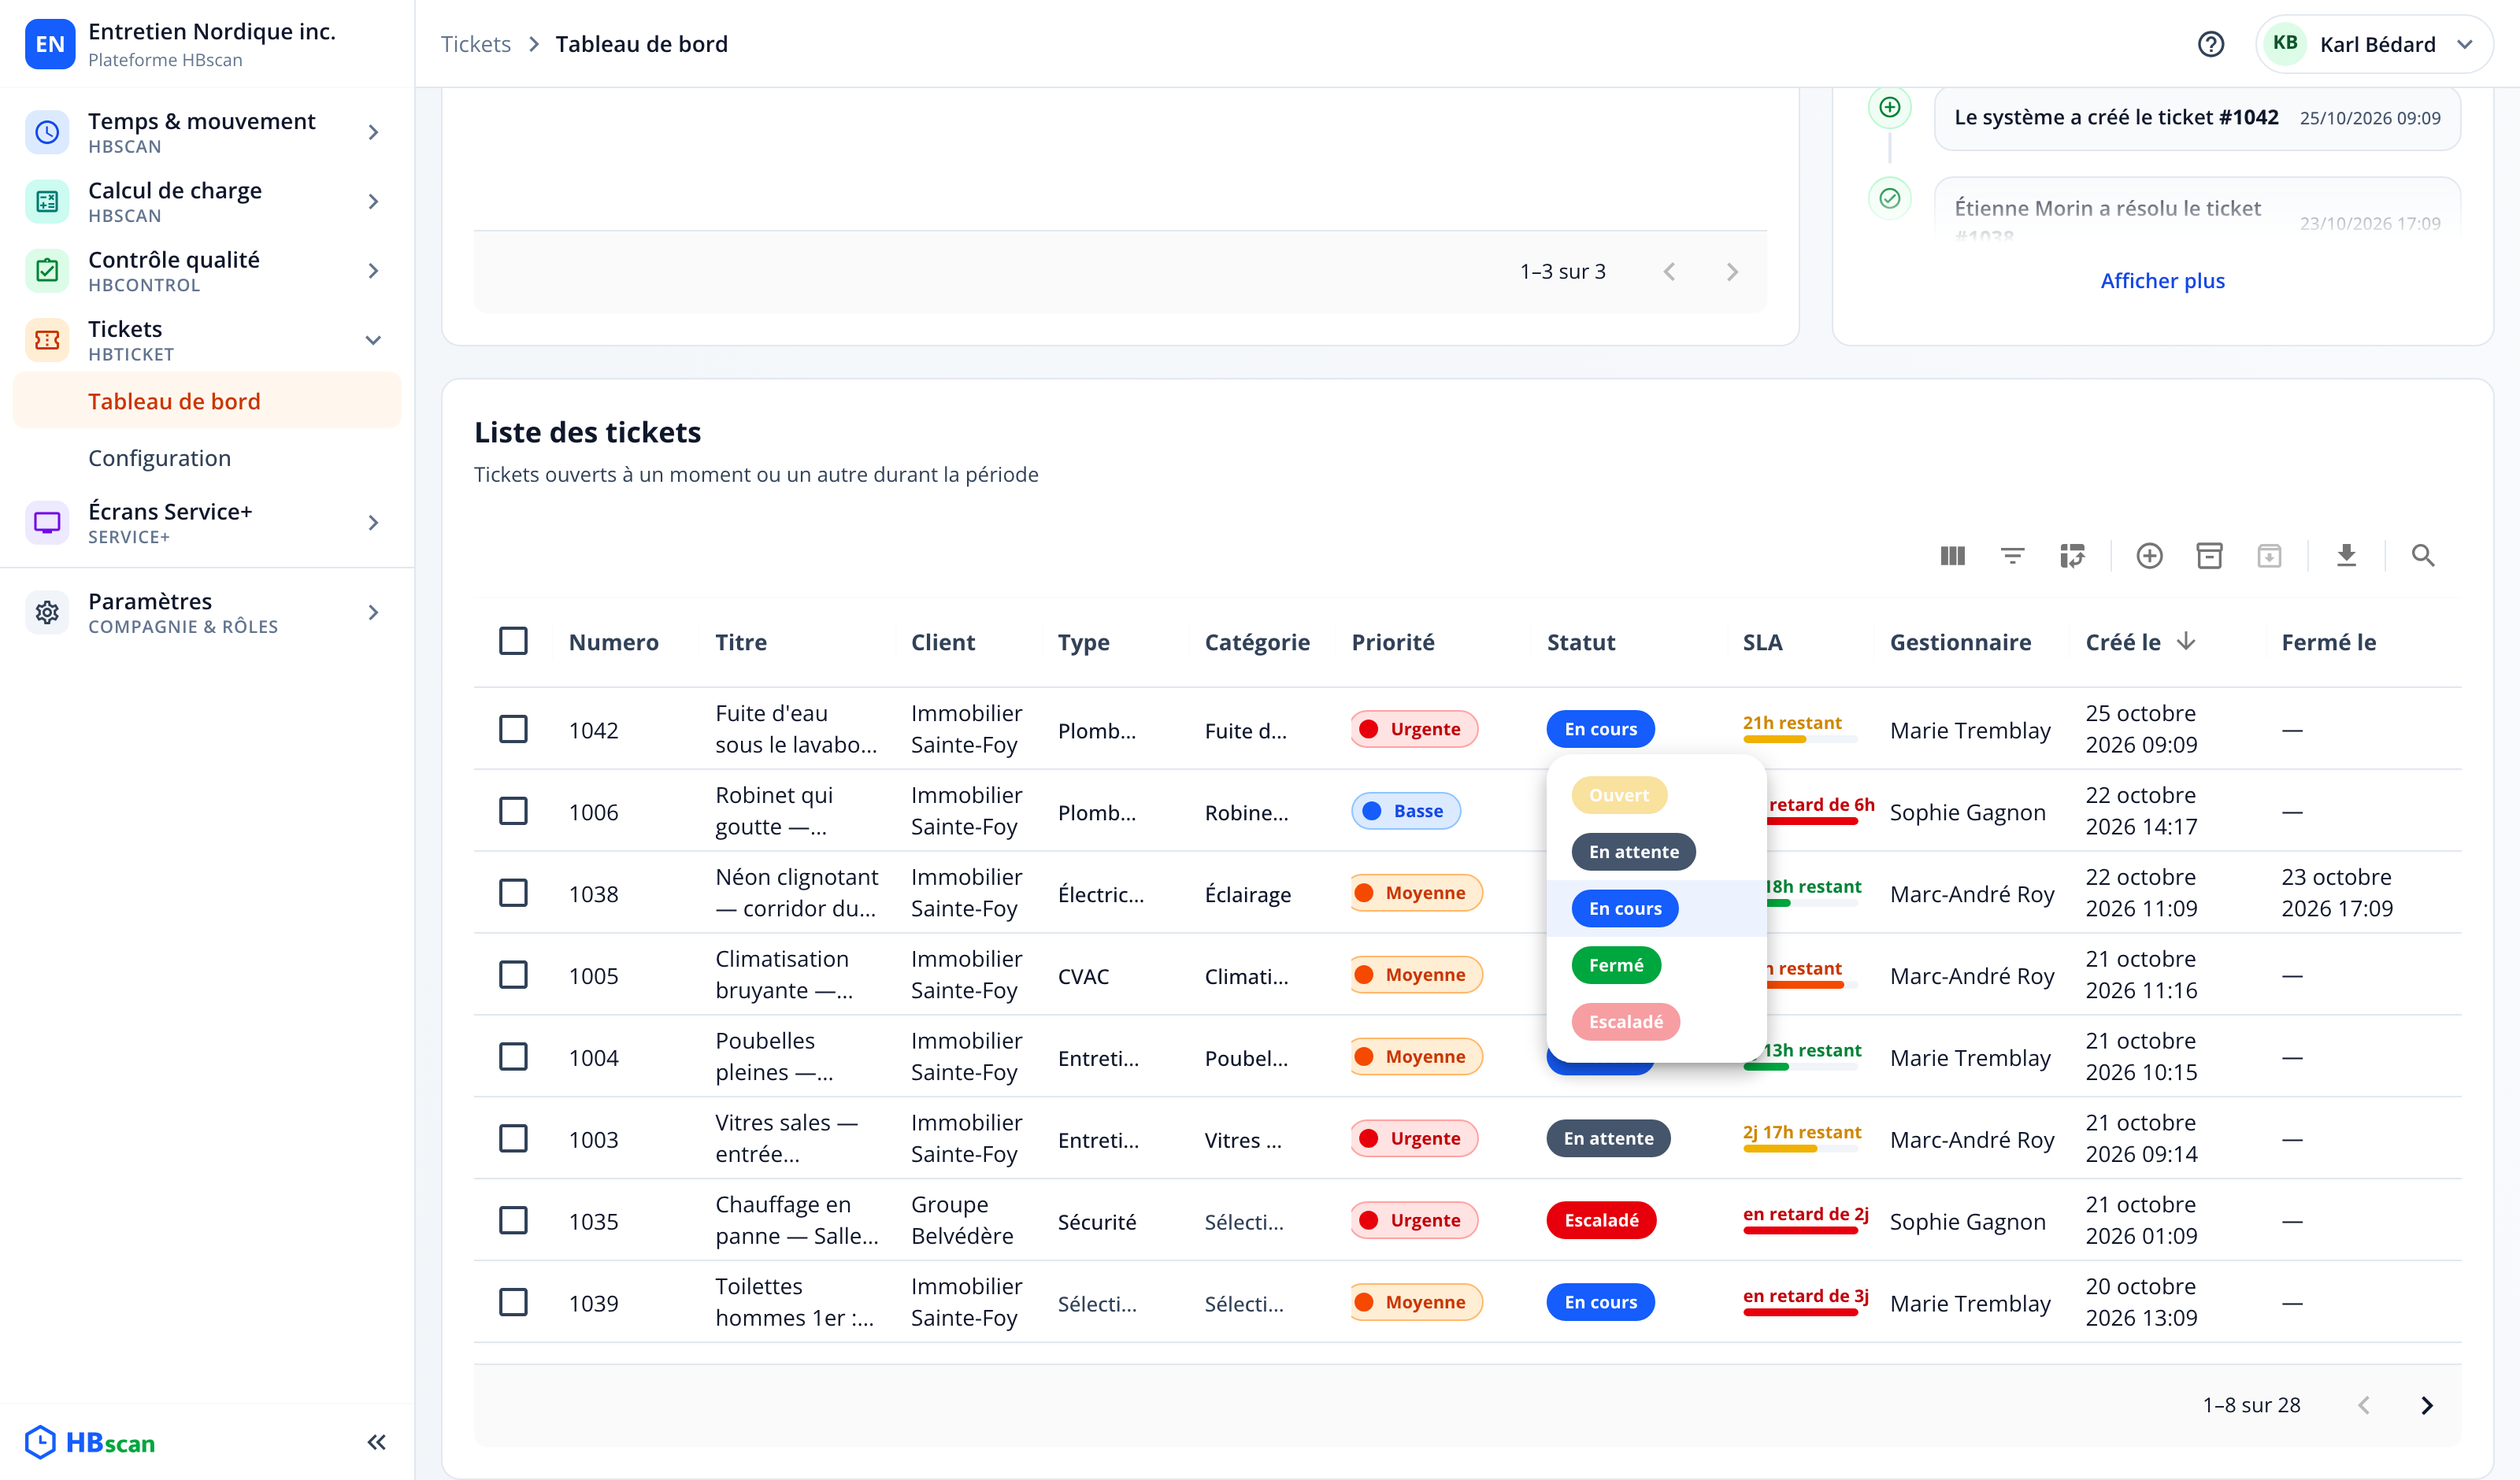The image size is (2520, 1480).
Task: Click the add ticket plus icon
Action: pos(2149,556)
